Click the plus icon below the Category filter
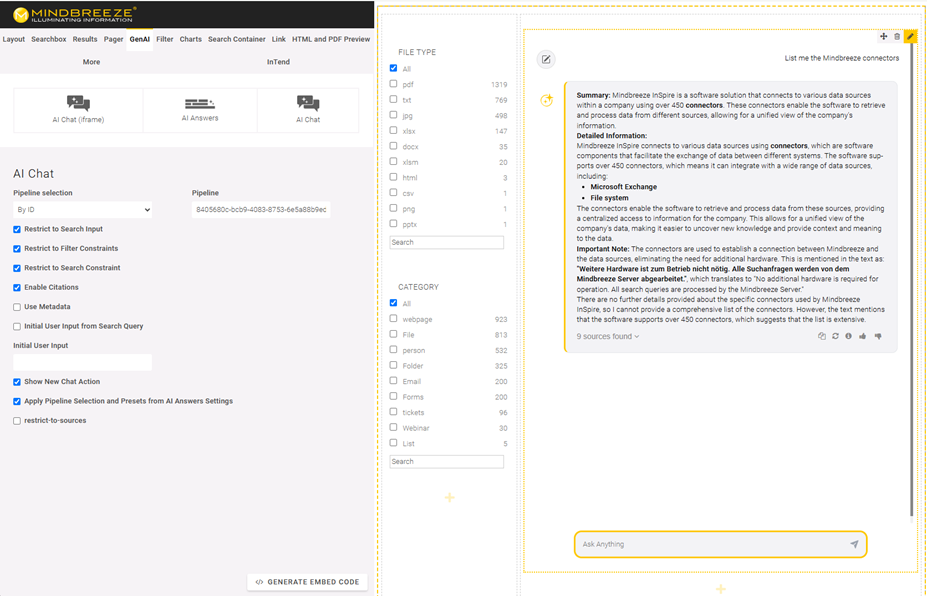The width and height of the screenshot is (927, 596). point(449,498)
